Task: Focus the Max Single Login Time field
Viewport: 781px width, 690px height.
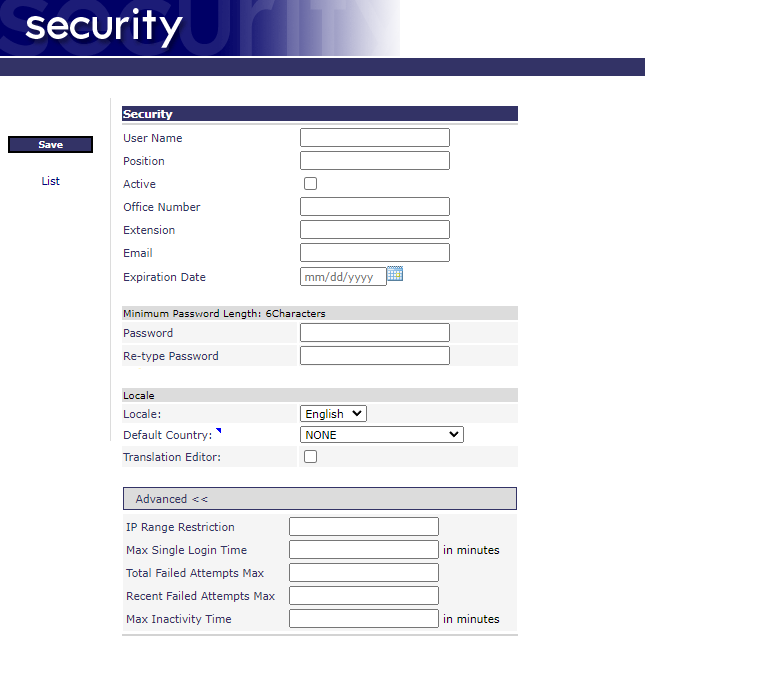Action: click(363, 550)
